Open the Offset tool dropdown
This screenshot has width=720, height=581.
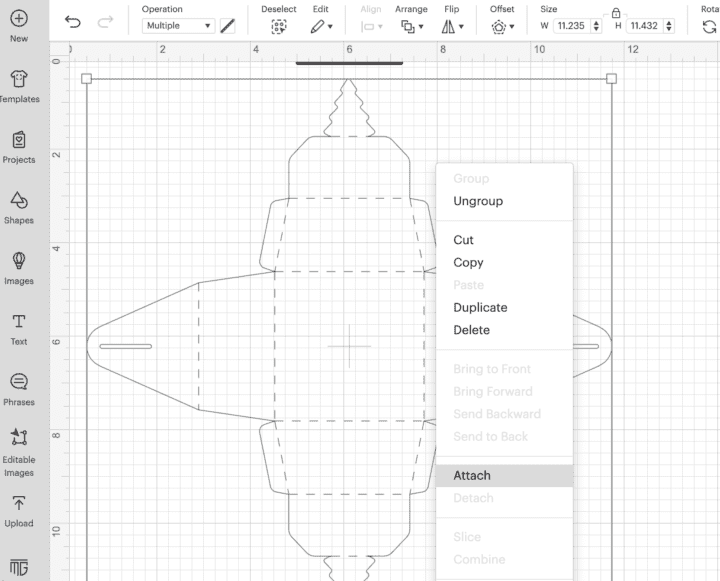pos(502,26)
